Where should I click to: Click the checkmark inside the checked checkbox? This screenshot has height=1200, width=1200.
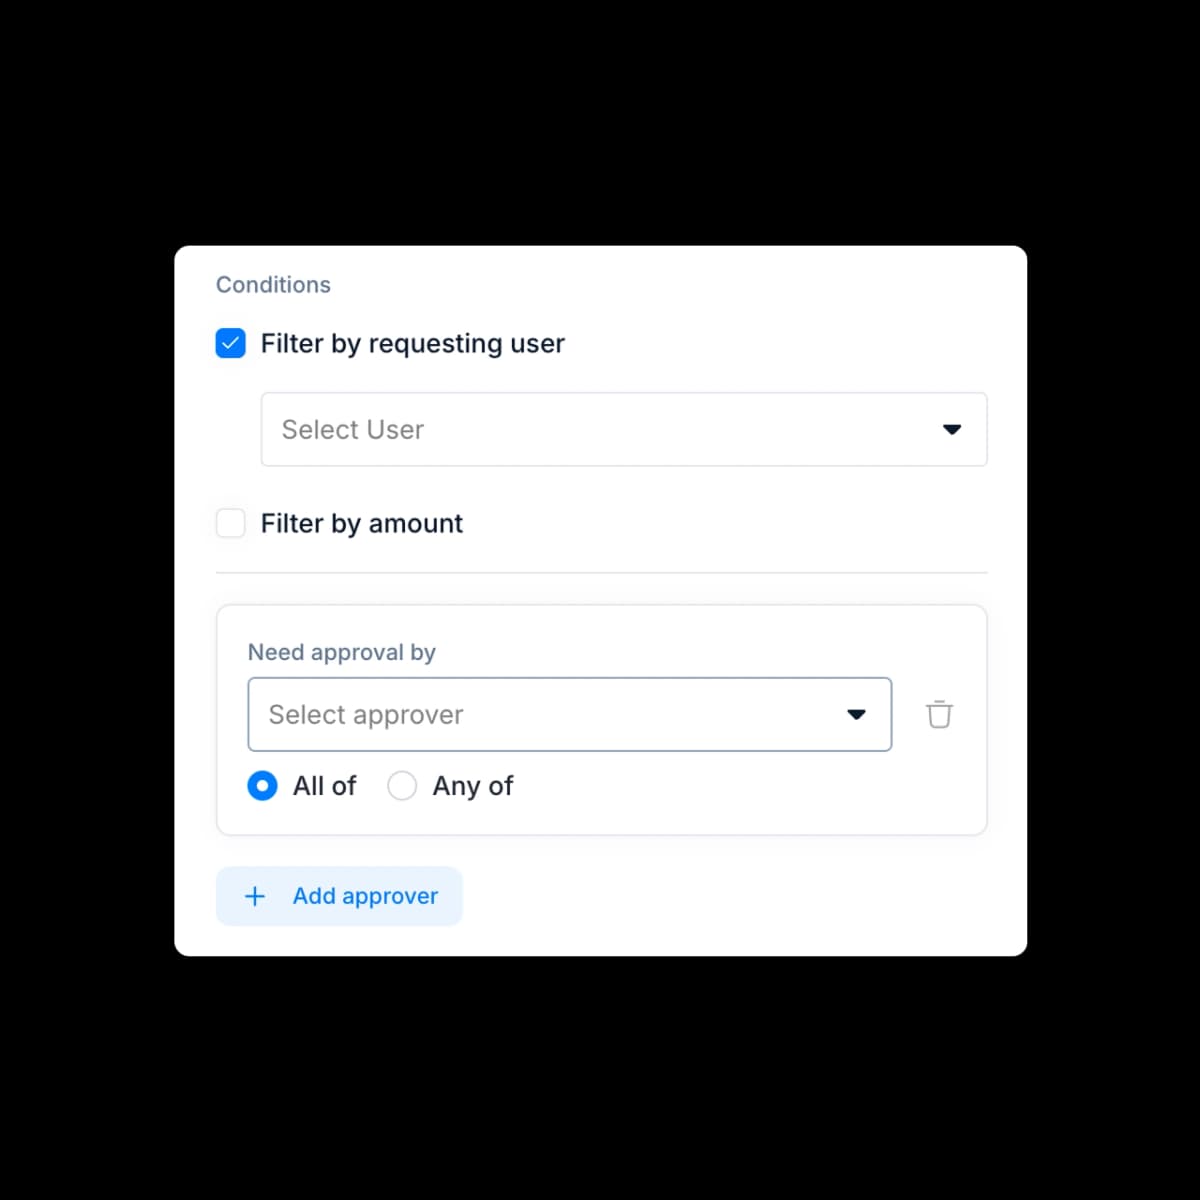coord(230,343)
